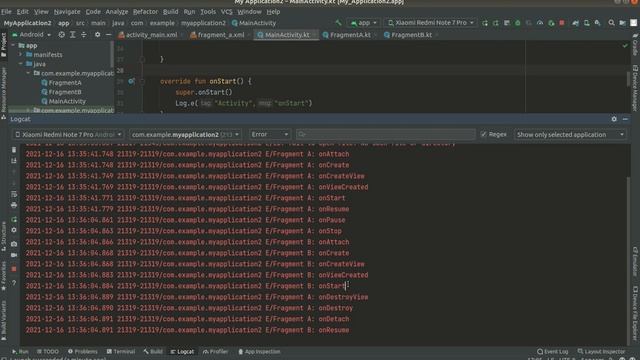The image size is (640, 360).
Task: Open the App Inspection tool window
Action: coord(259,351)
